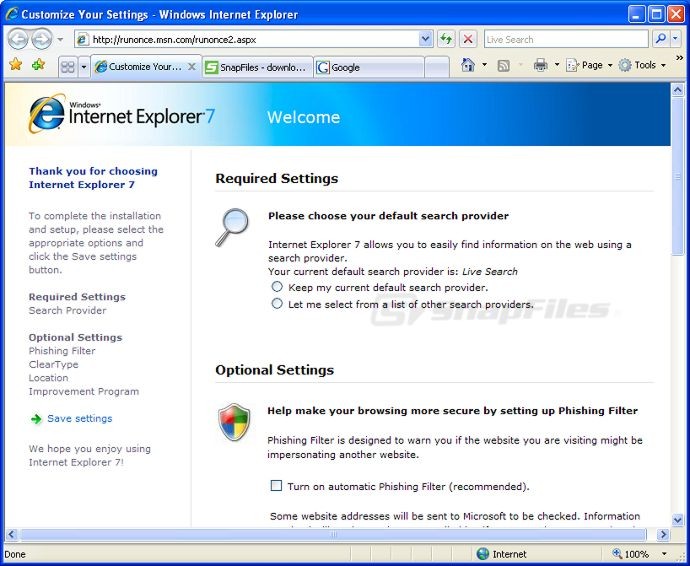Open the Page menu
This screenshot has height=566, width=690.
point(589,65)
